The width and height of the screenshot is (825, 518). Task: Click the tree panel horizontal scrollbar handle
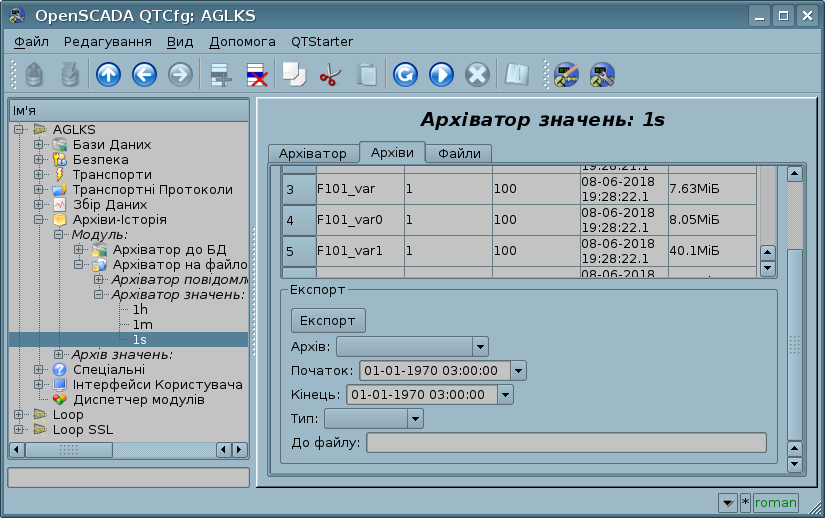point(69,450)
